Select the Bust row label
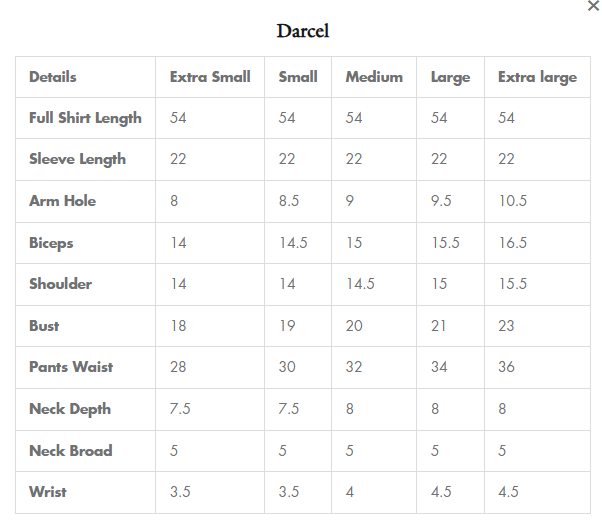602x527 pixels. [44, 326]
